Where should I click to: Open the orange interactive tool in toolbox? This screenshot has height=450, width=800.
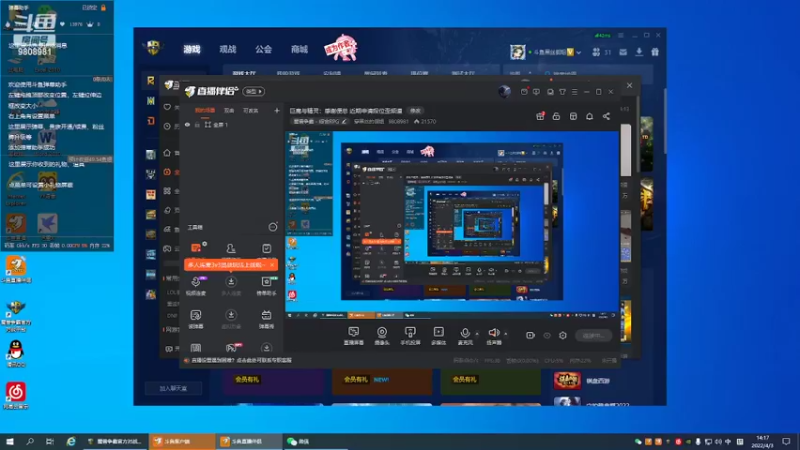(x=196, y=248)
